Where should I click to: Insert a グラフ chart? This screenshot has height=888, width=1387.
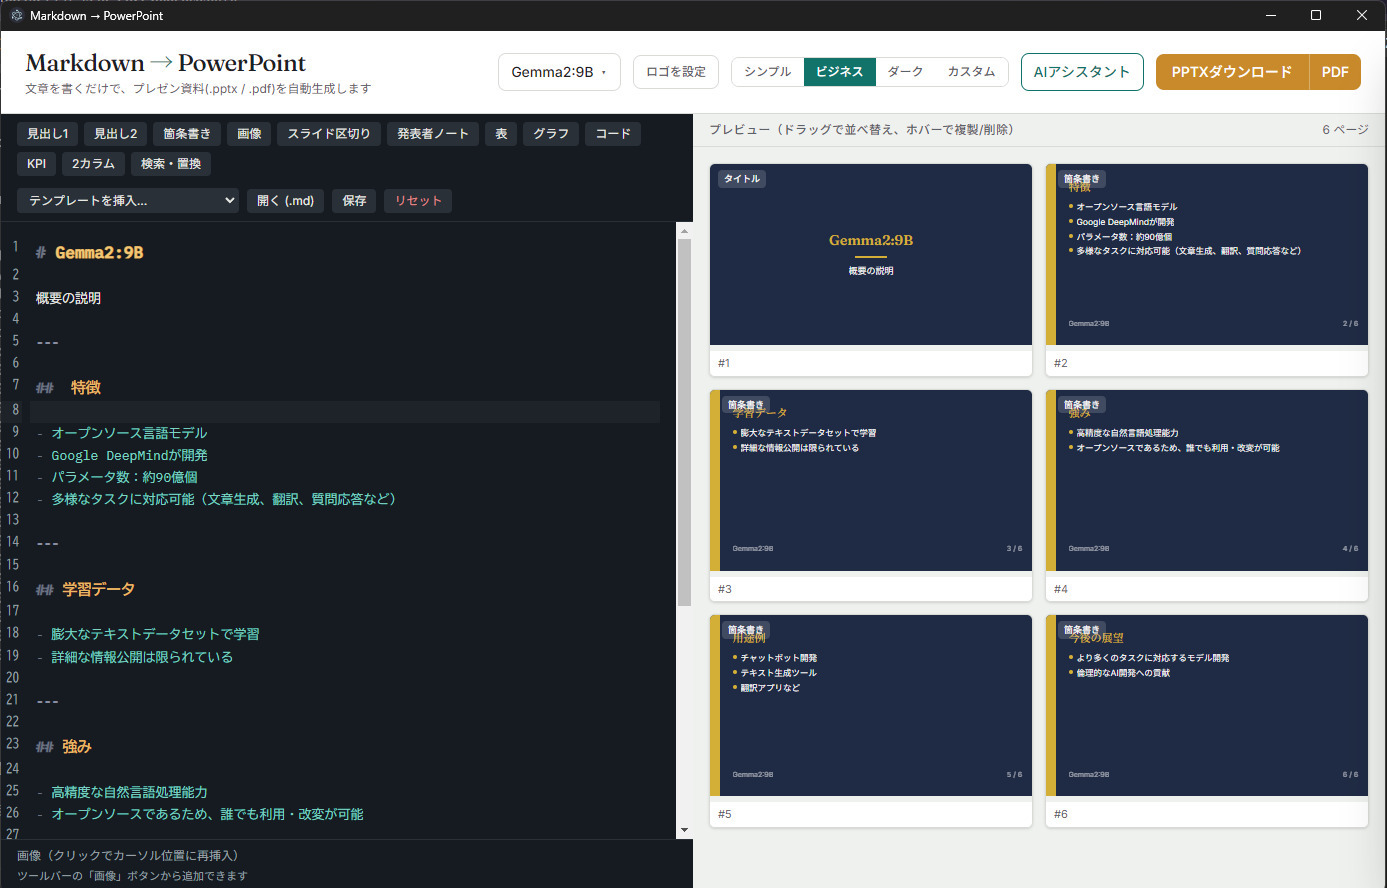[x=551, y=134]
